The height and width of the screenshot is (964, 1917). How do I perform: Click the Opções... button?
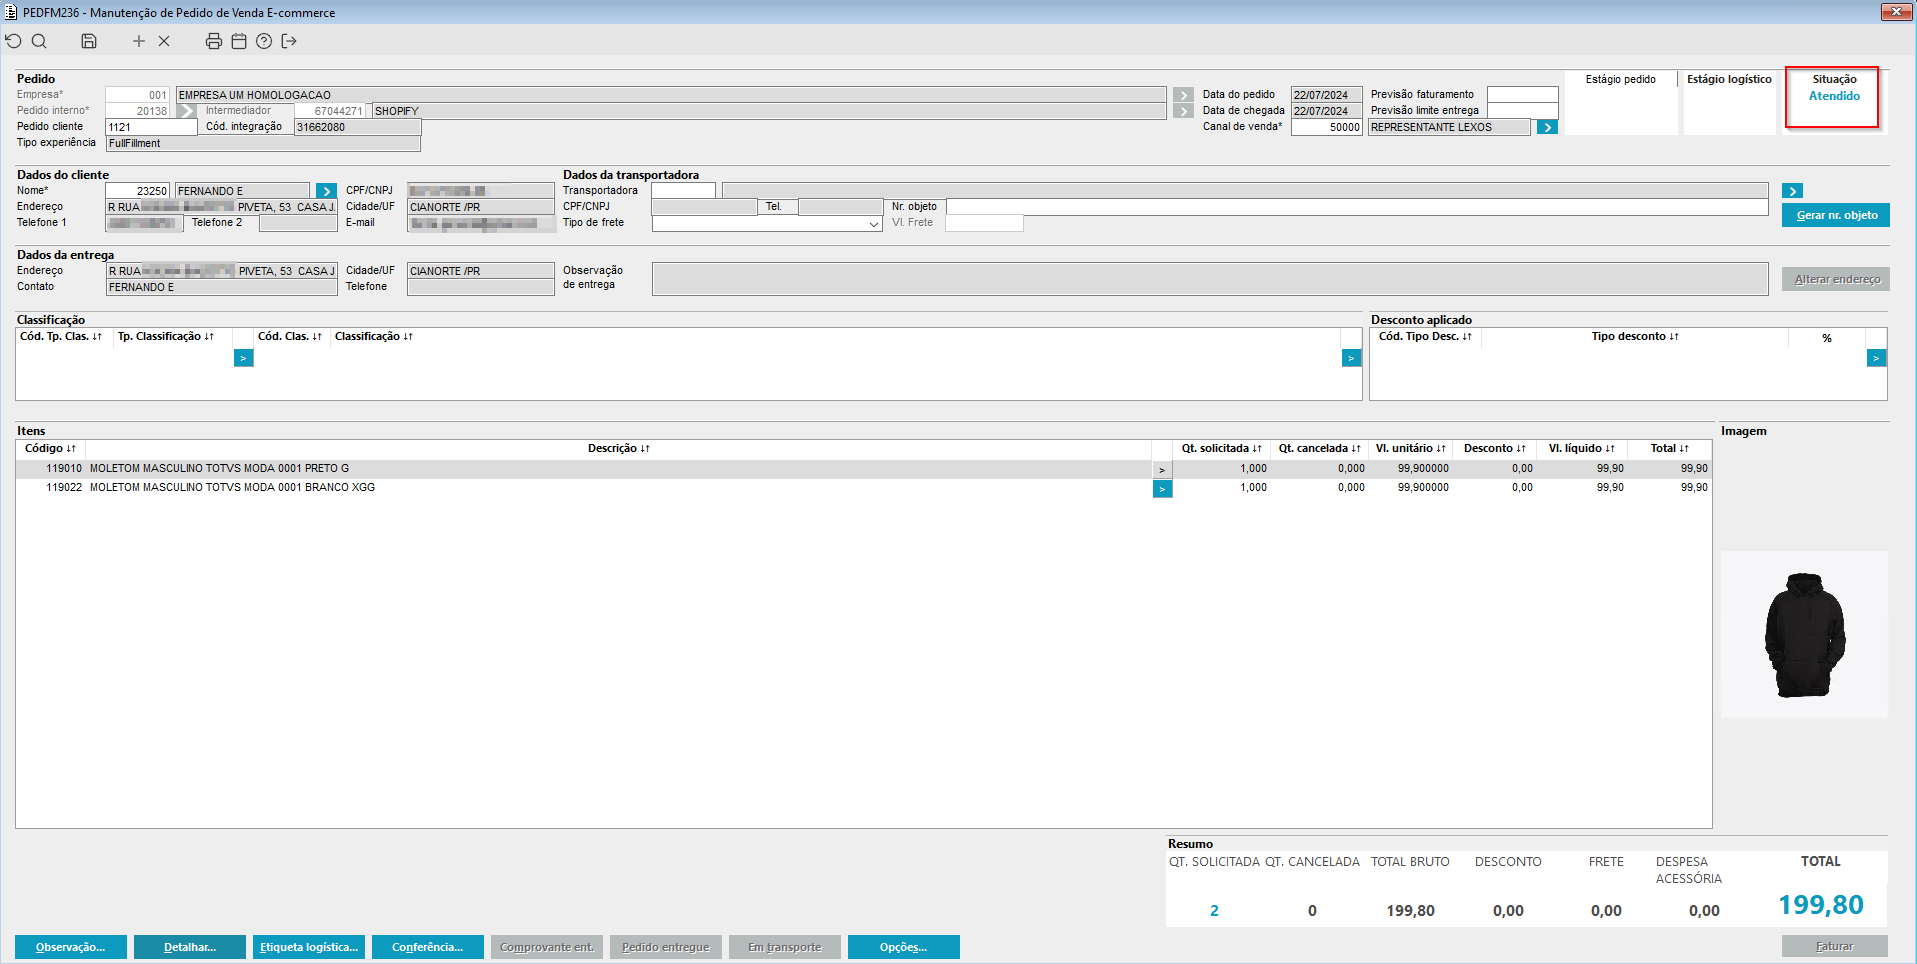[x=904, y=947]
